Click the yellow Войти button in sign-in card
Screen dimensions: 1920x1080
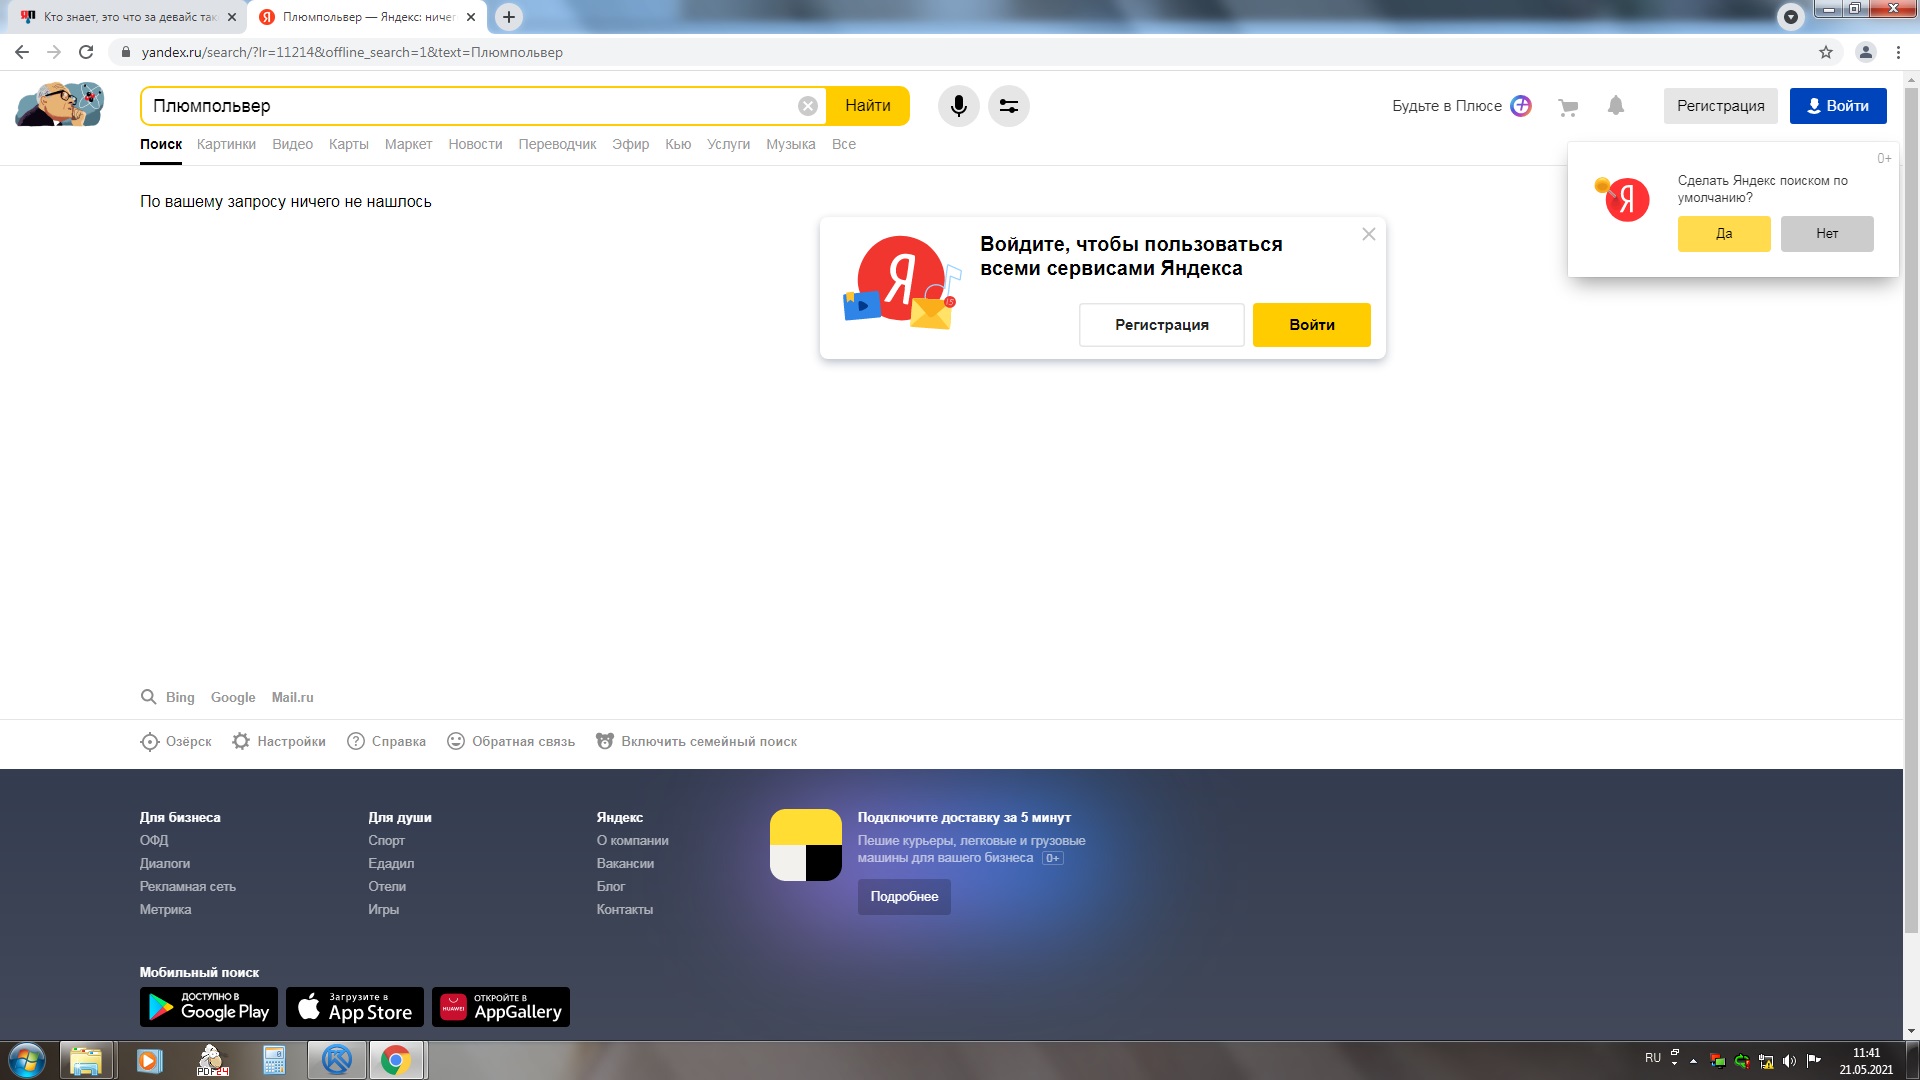[1311, 325]
